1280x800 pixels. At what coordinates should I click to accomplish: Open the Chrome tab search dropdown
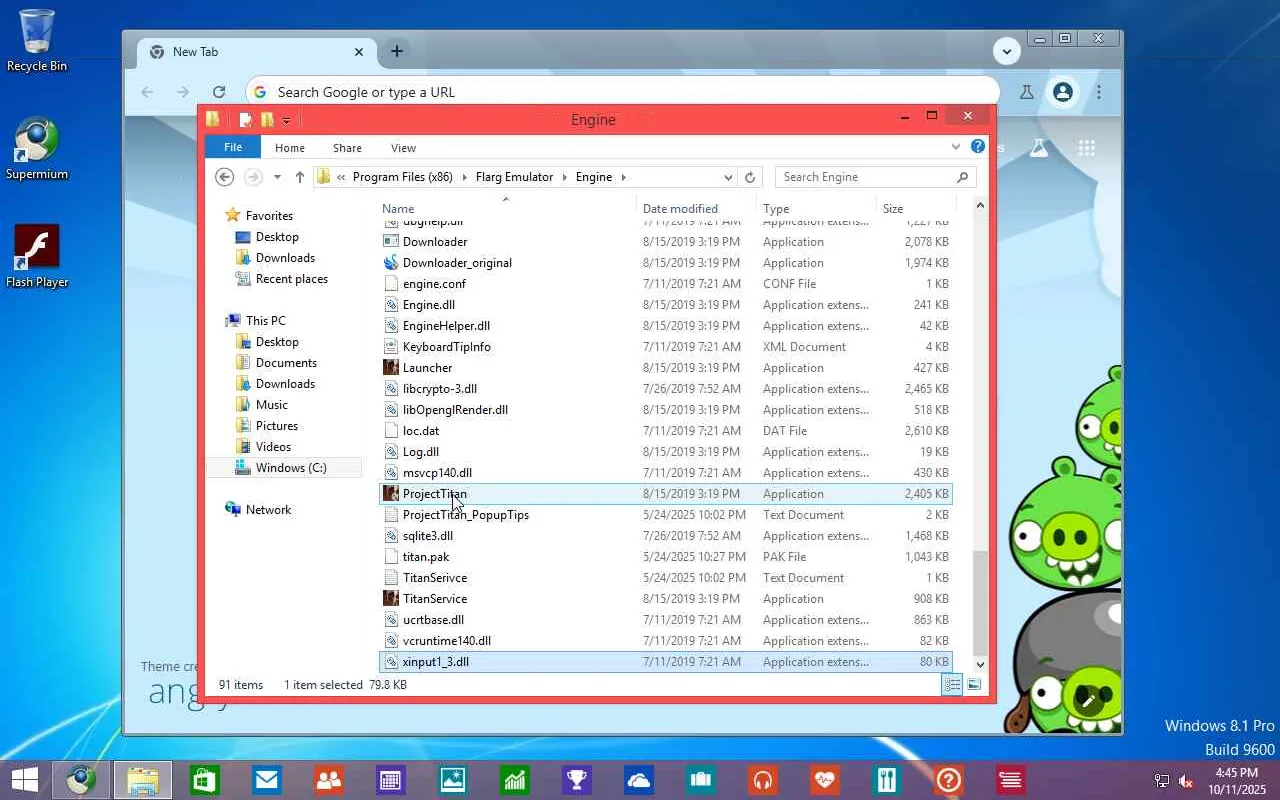coord(1006,51)
